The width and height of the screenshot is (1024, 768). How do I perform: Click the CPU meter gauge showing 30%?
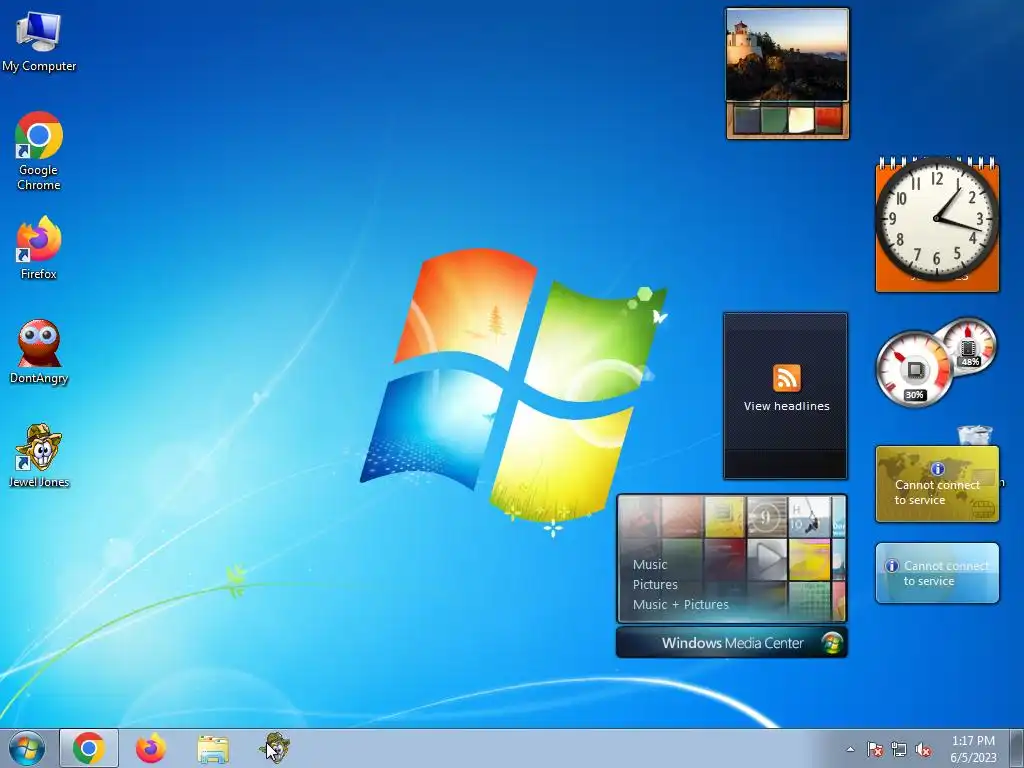coord(914,370)
